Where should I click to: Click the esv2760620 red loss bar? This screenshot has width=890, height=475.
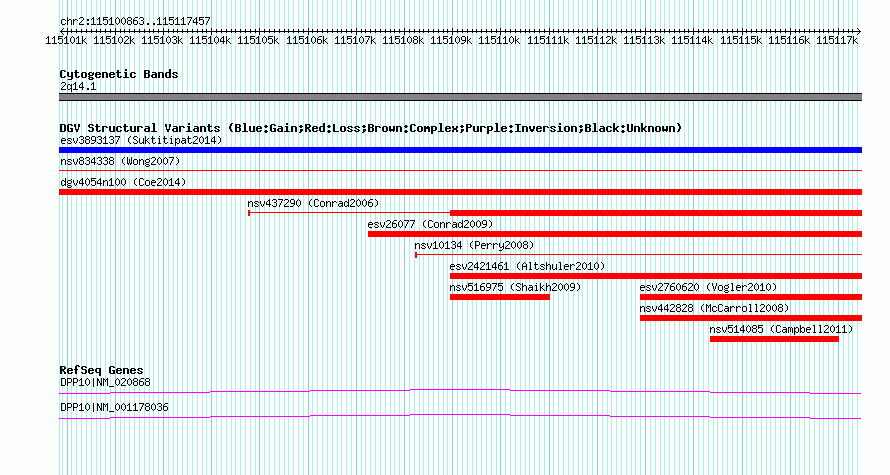click(751, 297)
